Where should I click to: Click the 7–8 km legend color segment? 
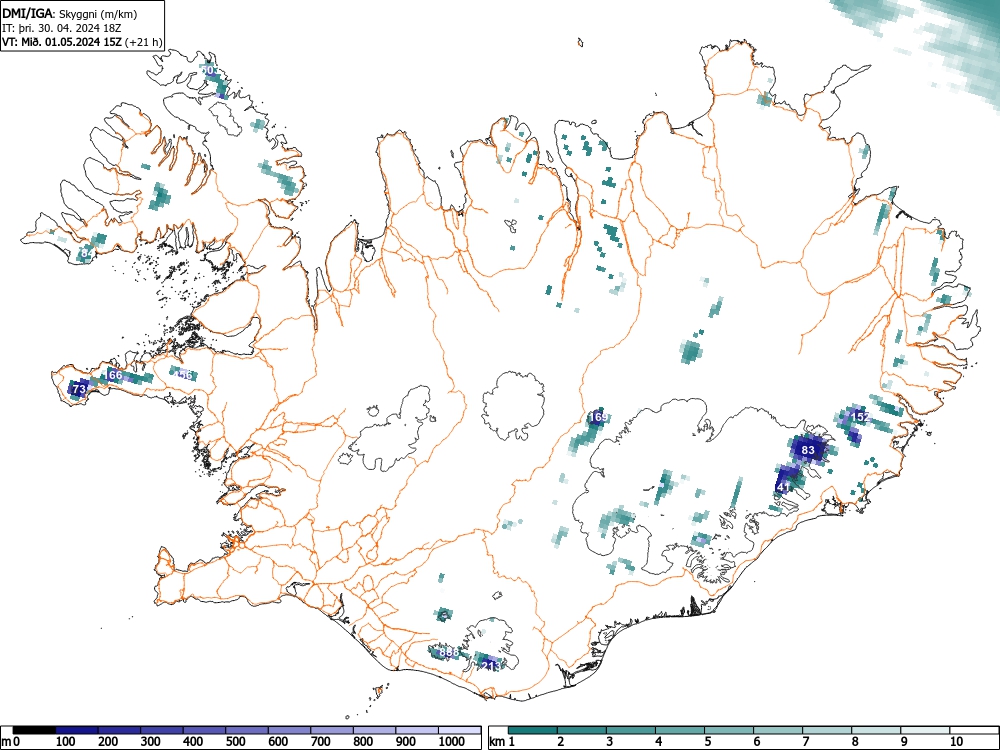tap(827, 730)
